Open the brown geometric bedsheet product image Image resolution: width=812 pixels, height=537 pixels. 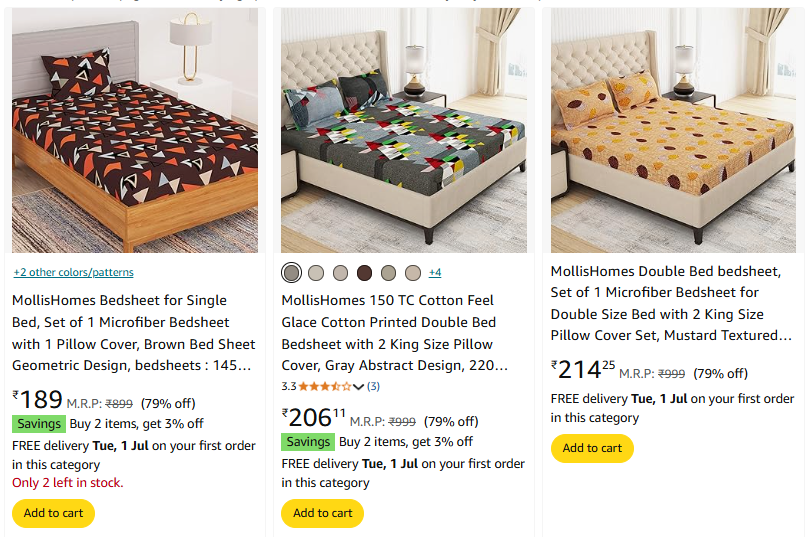135,130
